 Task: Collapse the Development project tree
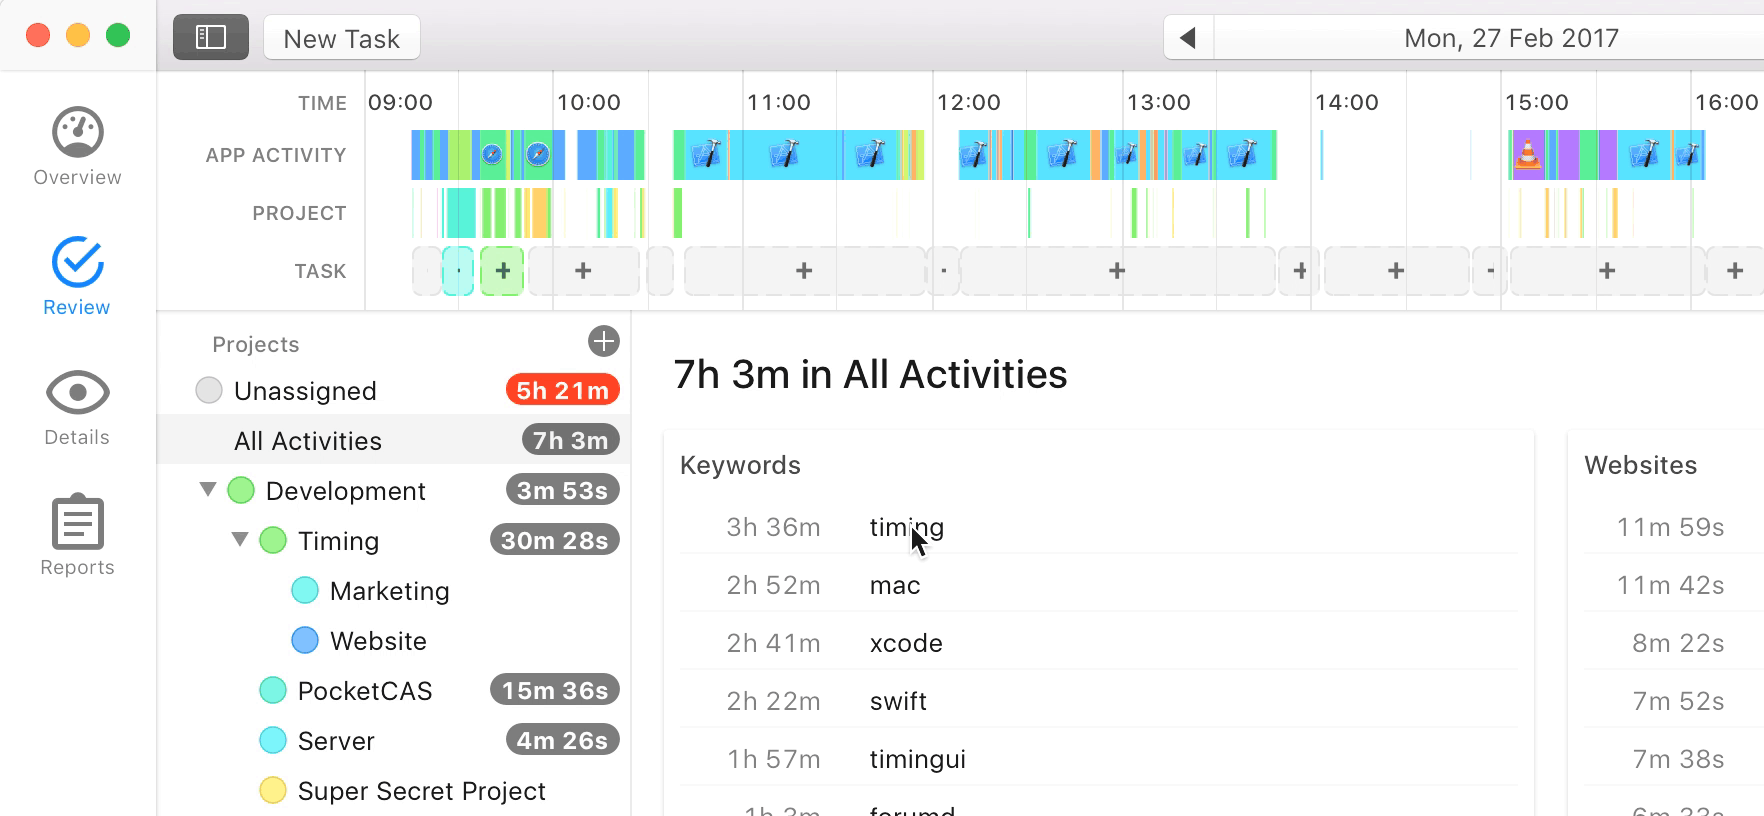[208, 489]
